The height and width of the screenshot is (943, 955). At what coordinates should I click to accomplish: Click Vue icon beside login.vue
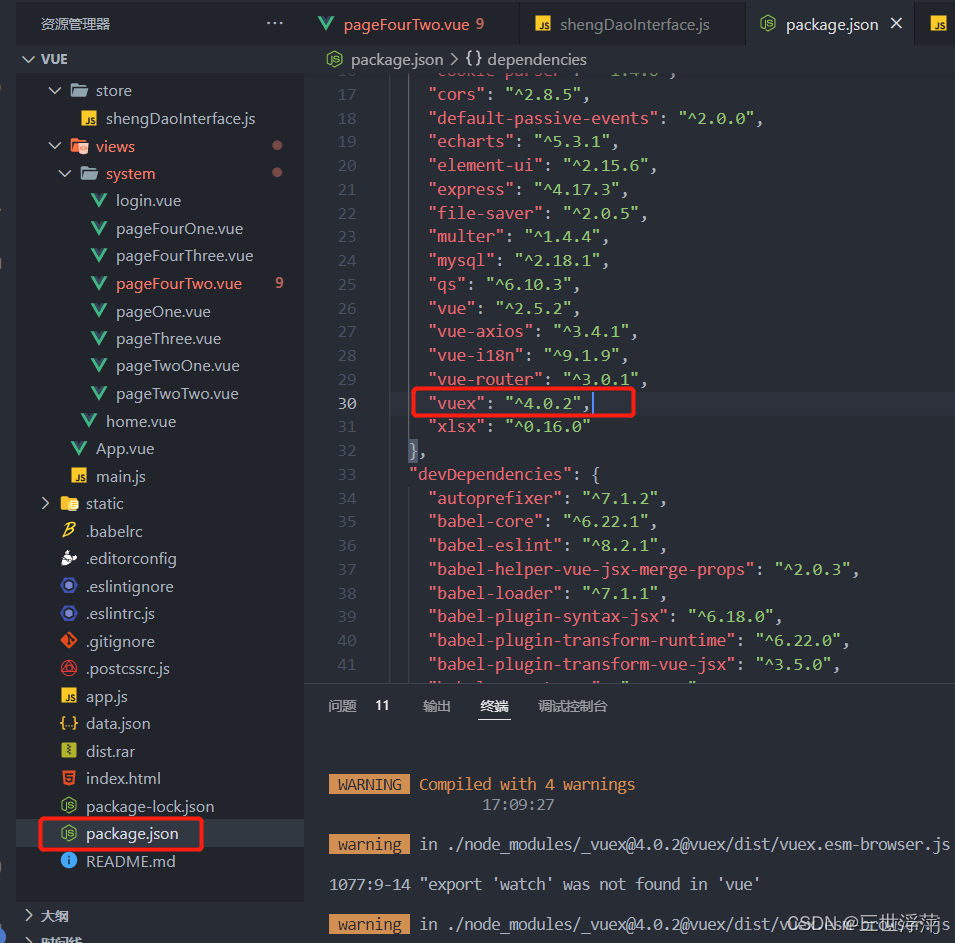coord(99,200)
